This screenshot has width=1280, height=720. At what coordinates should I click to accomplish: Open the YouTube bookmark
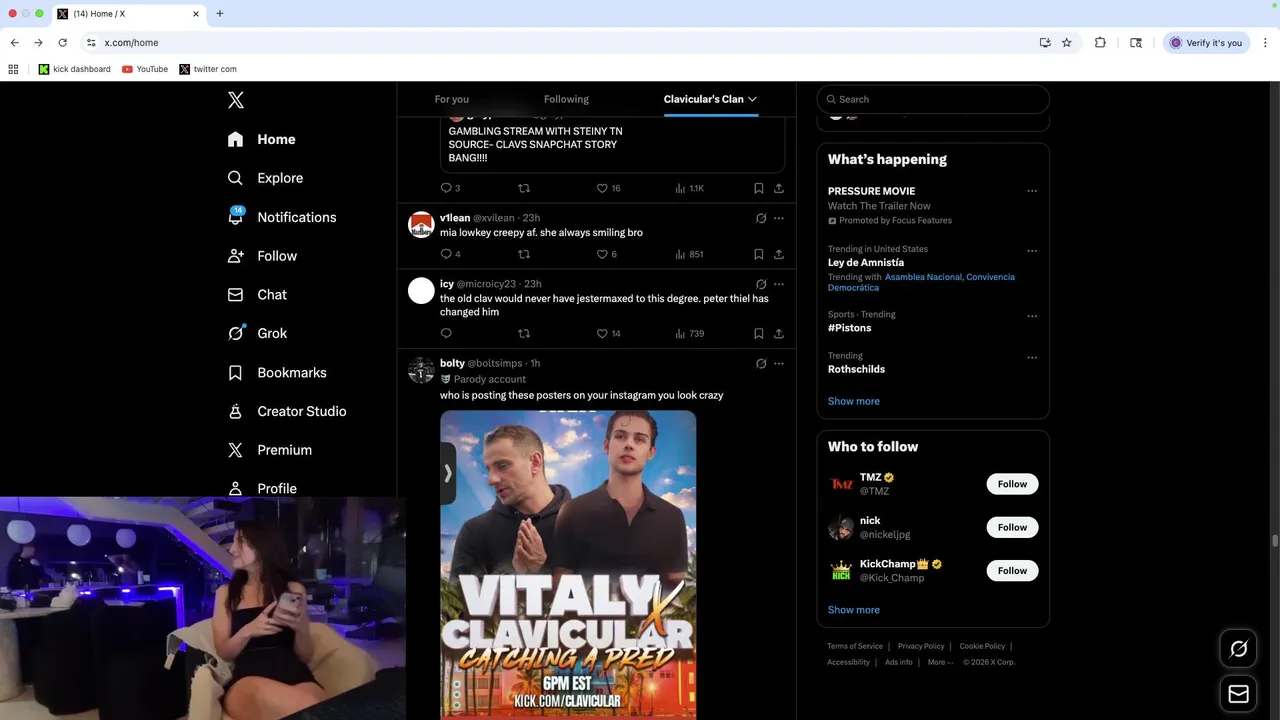pos(145,69)
